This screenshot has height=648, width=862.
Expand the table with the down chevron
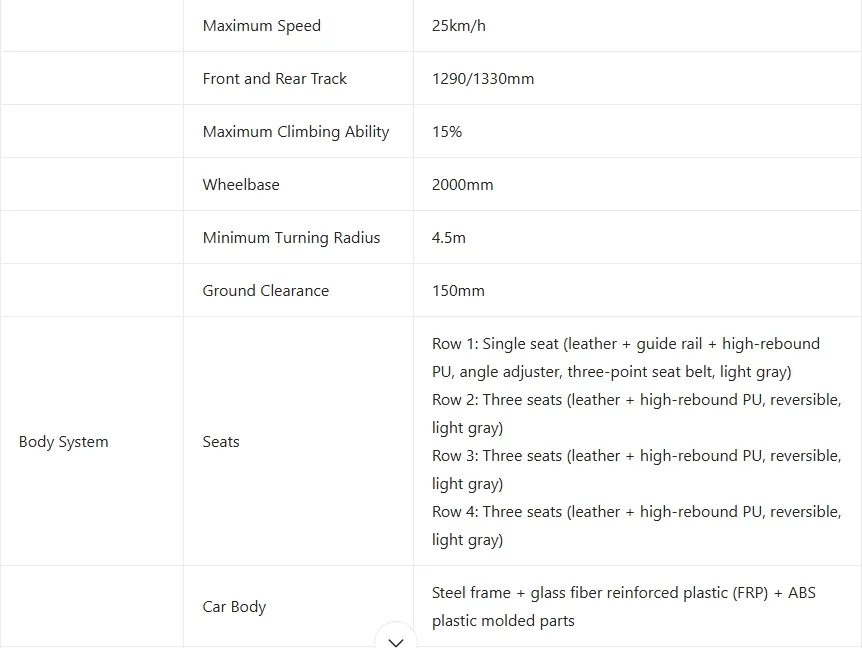pos(396,640)
